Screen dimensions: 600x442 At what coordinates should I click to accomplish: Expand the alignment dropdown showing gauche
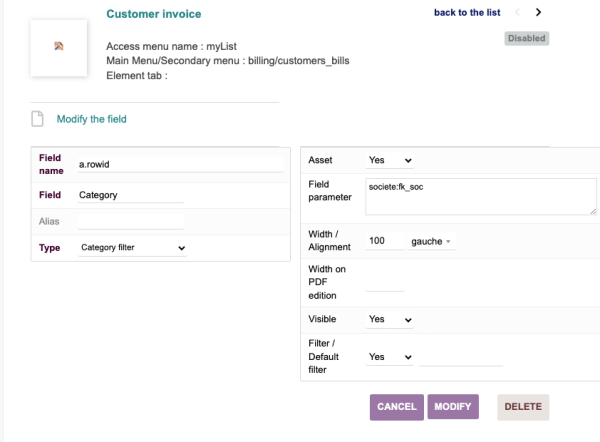point(431,241)
